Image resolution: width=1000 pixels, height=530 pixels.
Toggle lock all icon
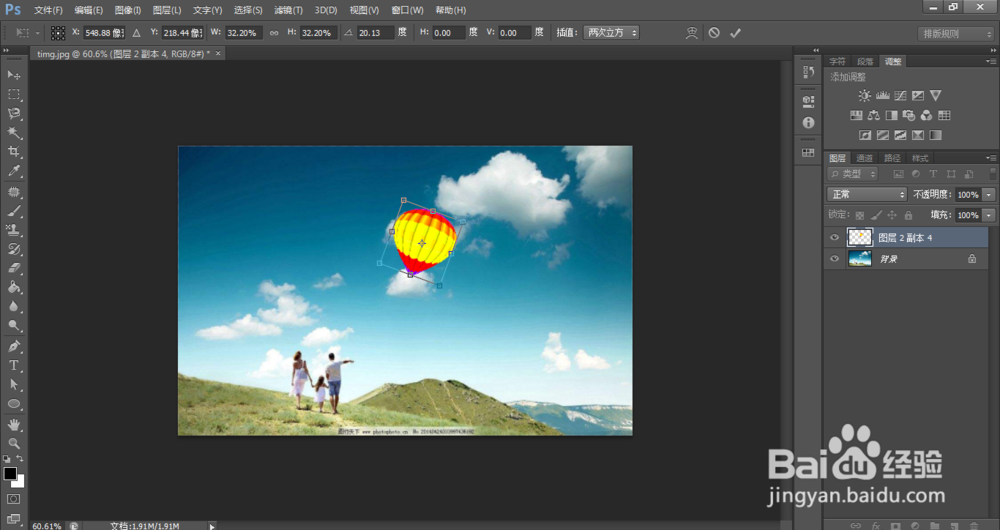pyautogui.click(x=908, y=216)
